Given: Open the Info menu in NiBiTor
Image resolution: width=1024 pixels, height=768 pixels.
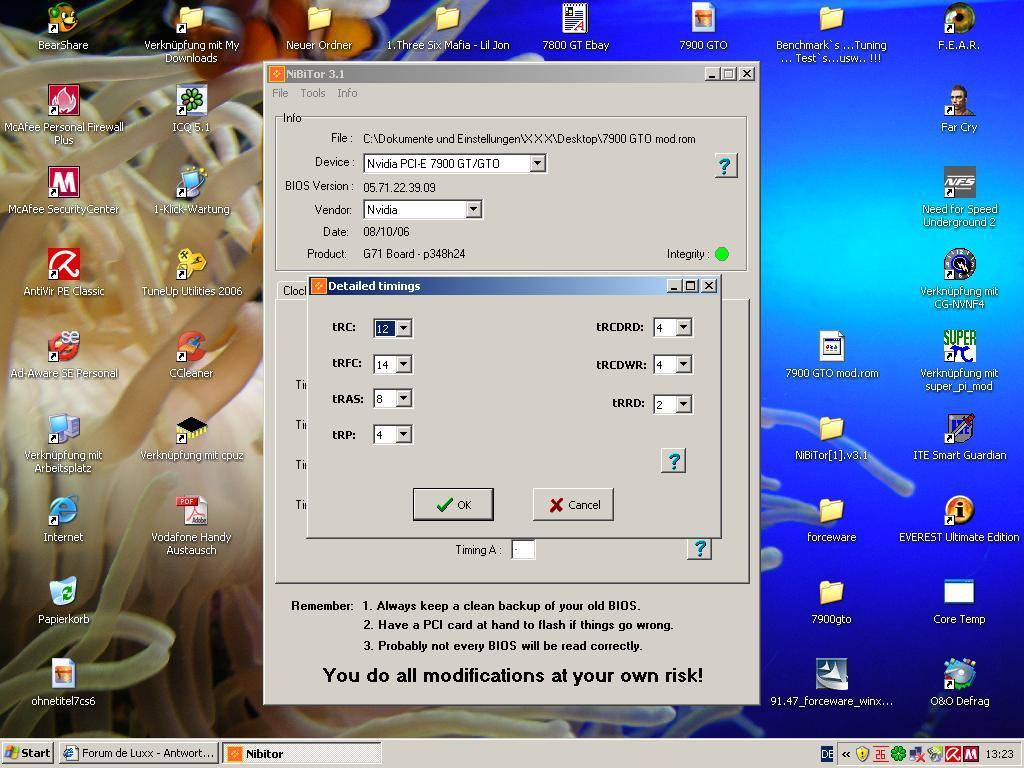Looking at the screenshot, I should click(x=347, y=93).
